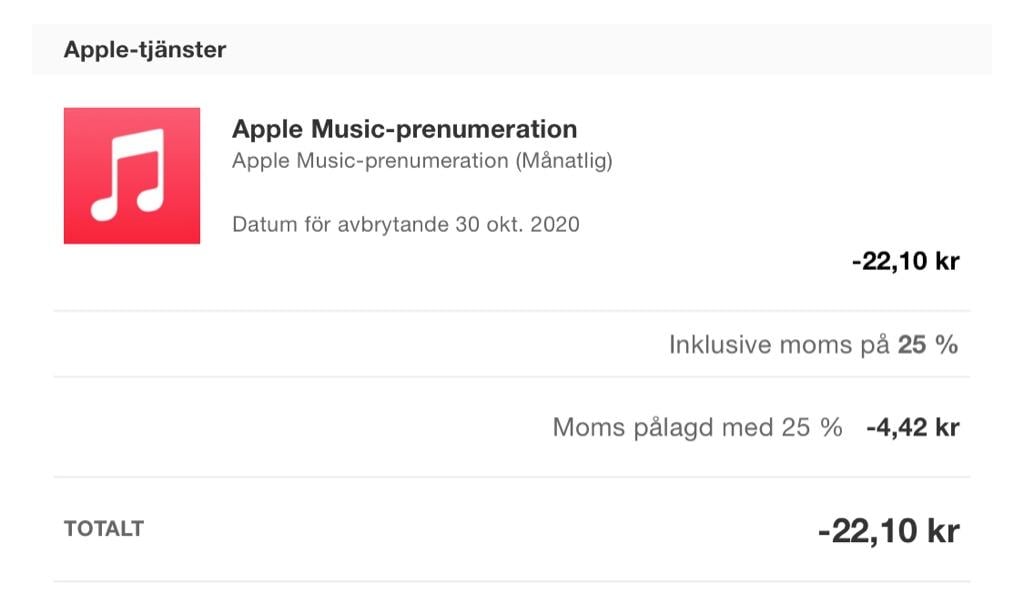The height and width of the screenshot is (597, 1024).
Task: Click the (Månatlig) subscription period text
Action: 564,161
